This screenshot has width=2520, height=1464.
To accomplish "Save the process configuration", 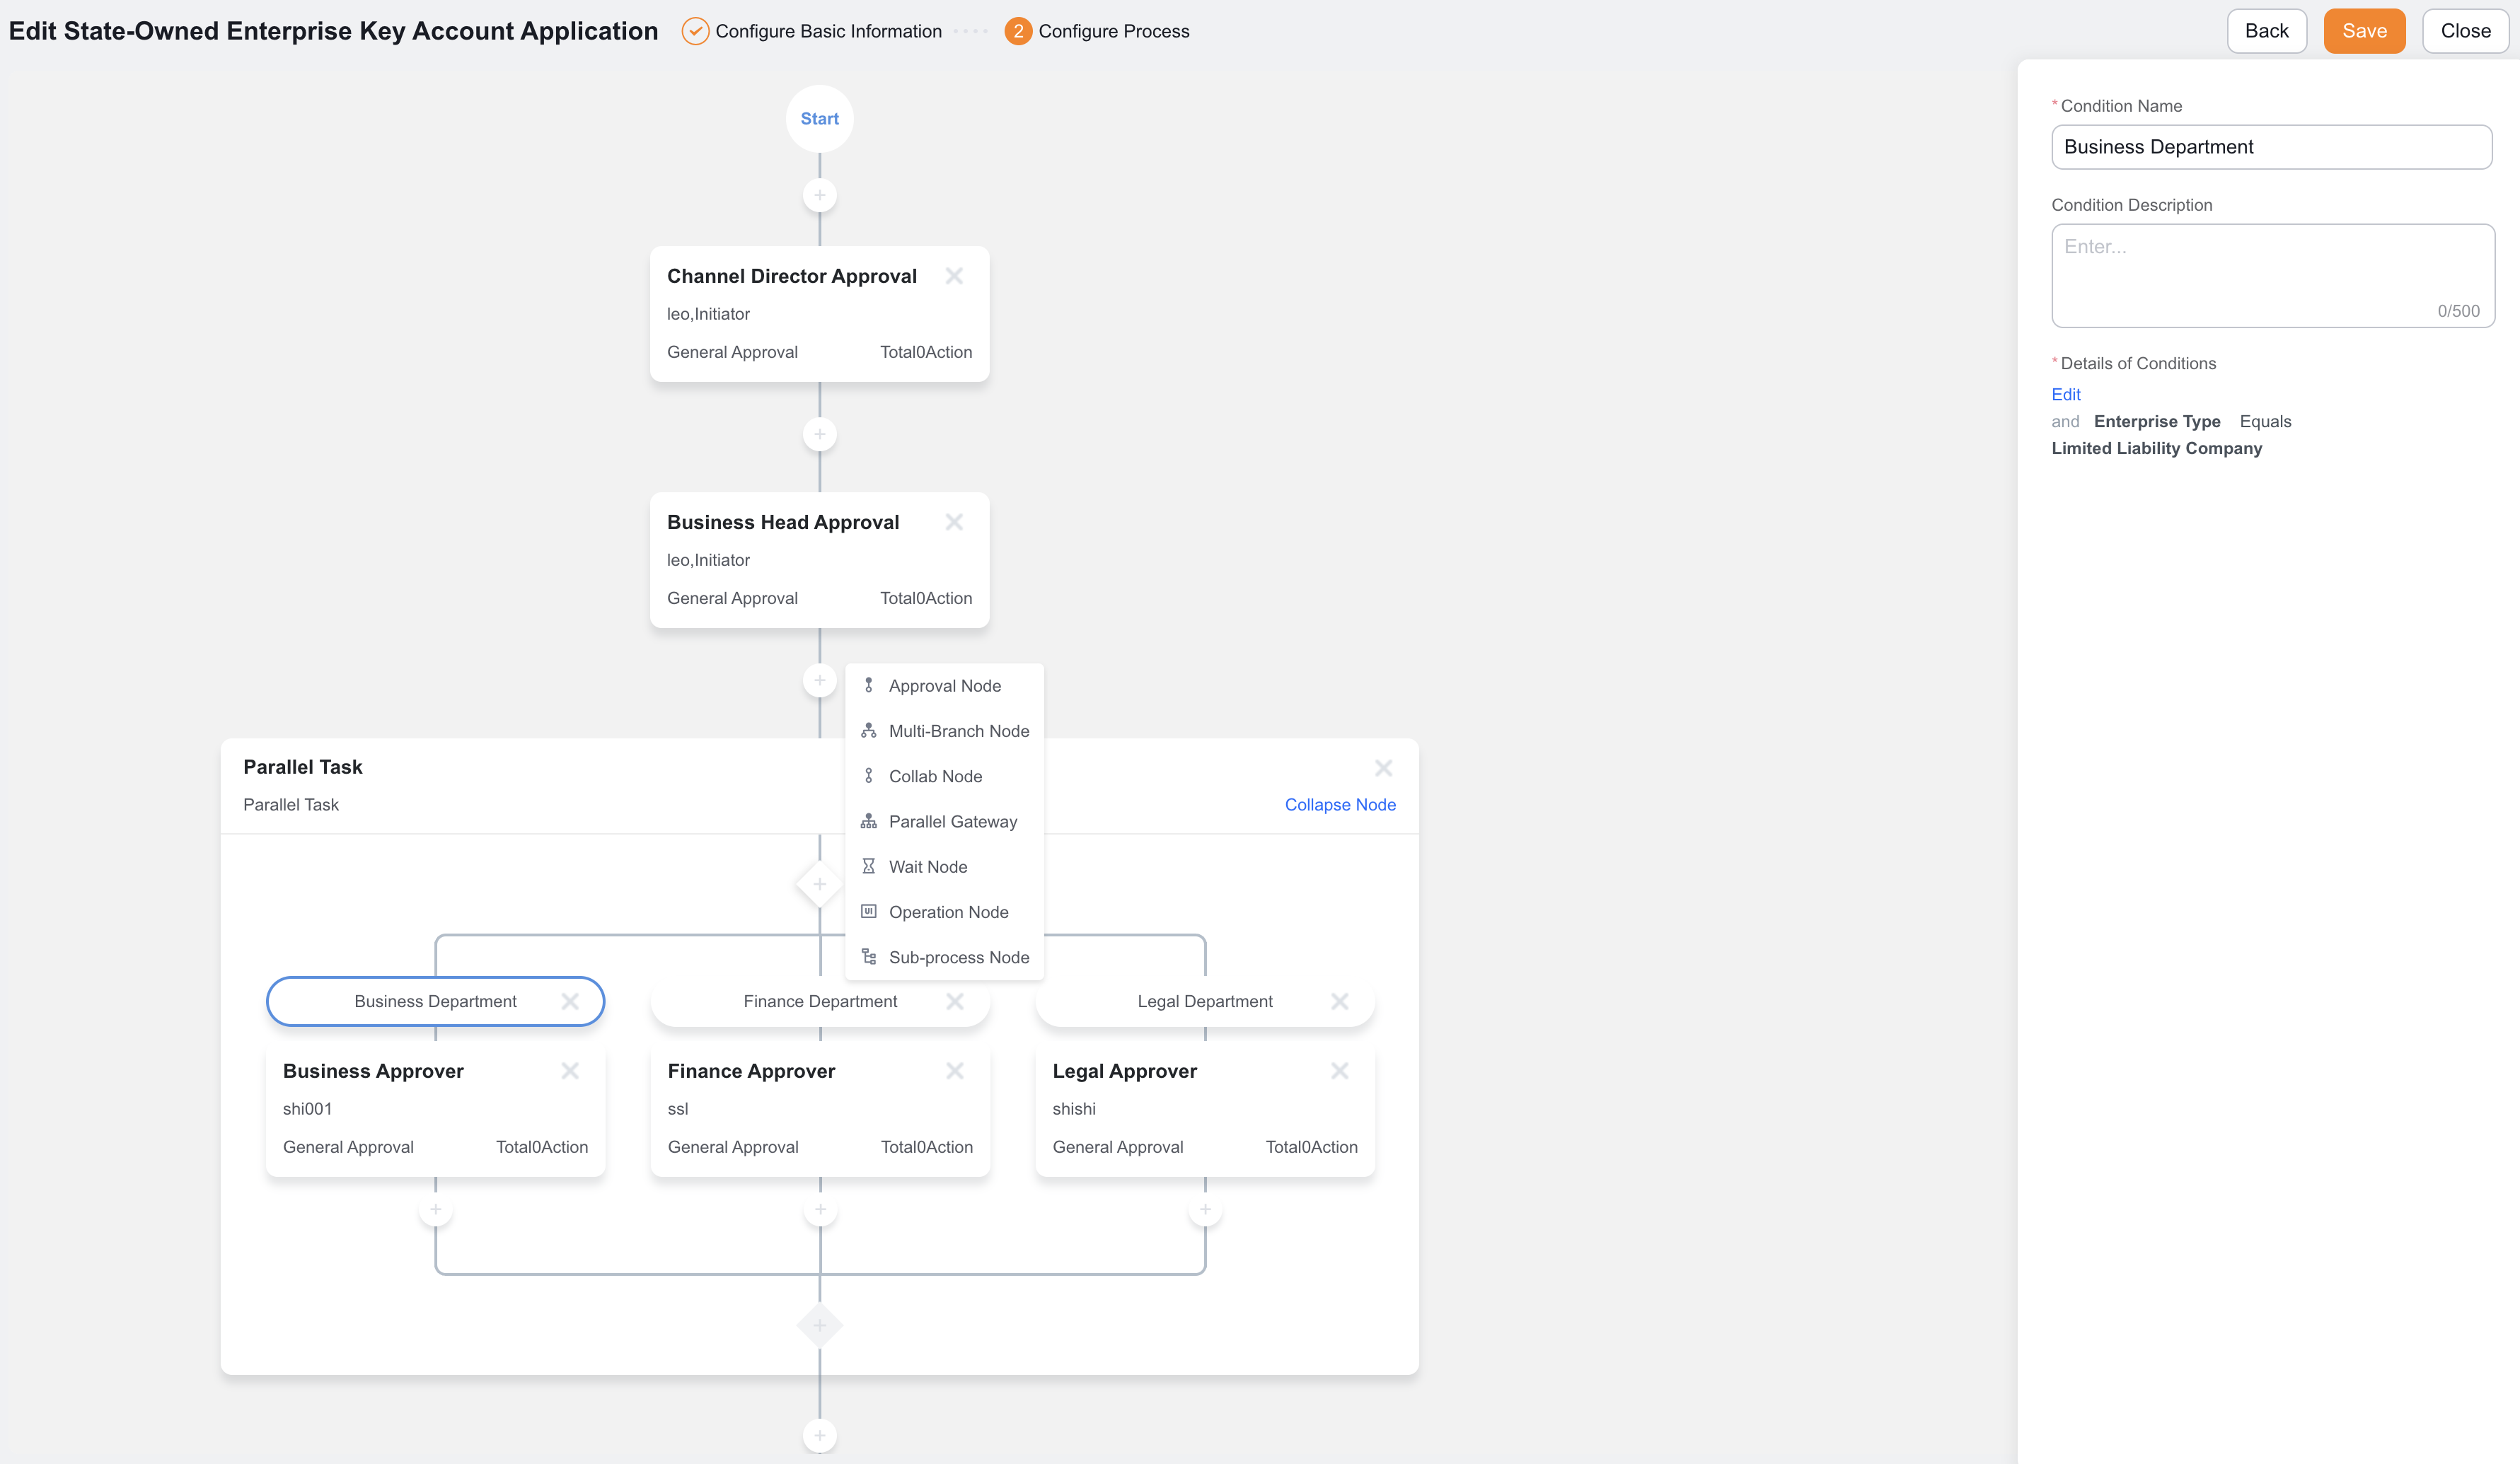I will click(x=2364, y=31).
